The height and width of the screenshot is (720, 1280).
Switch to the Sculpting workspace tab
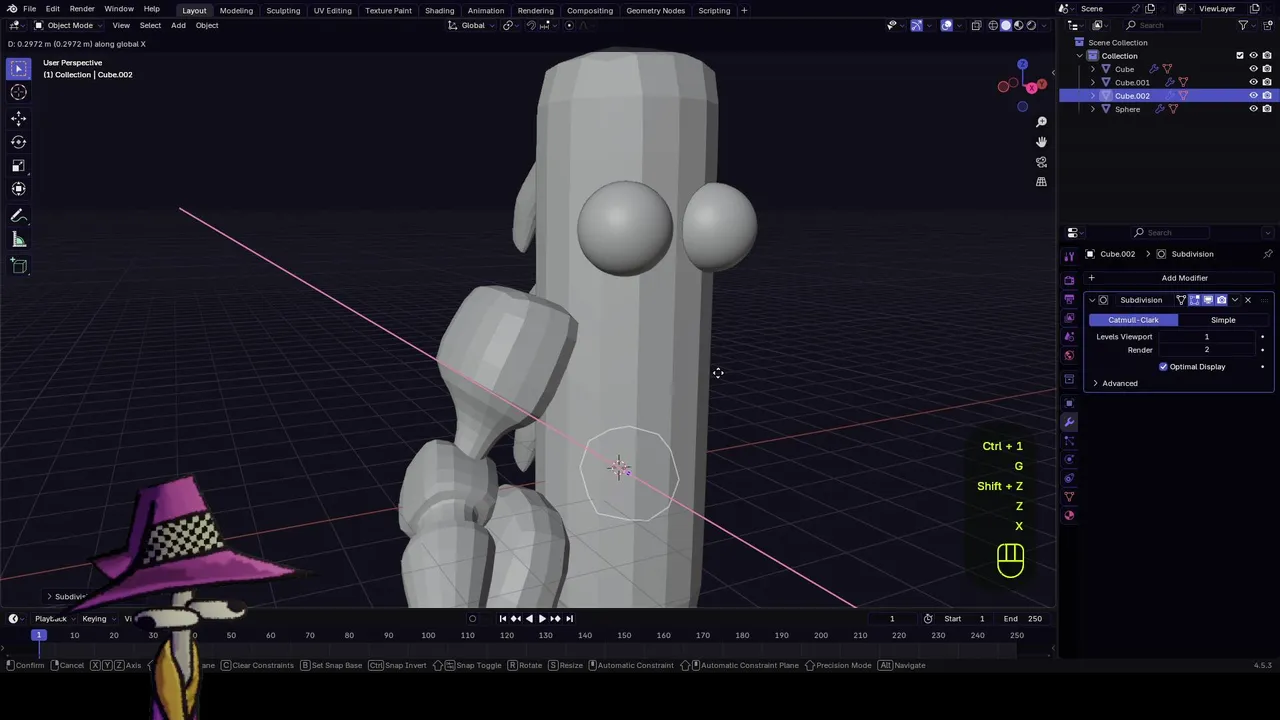click(283, 10)
